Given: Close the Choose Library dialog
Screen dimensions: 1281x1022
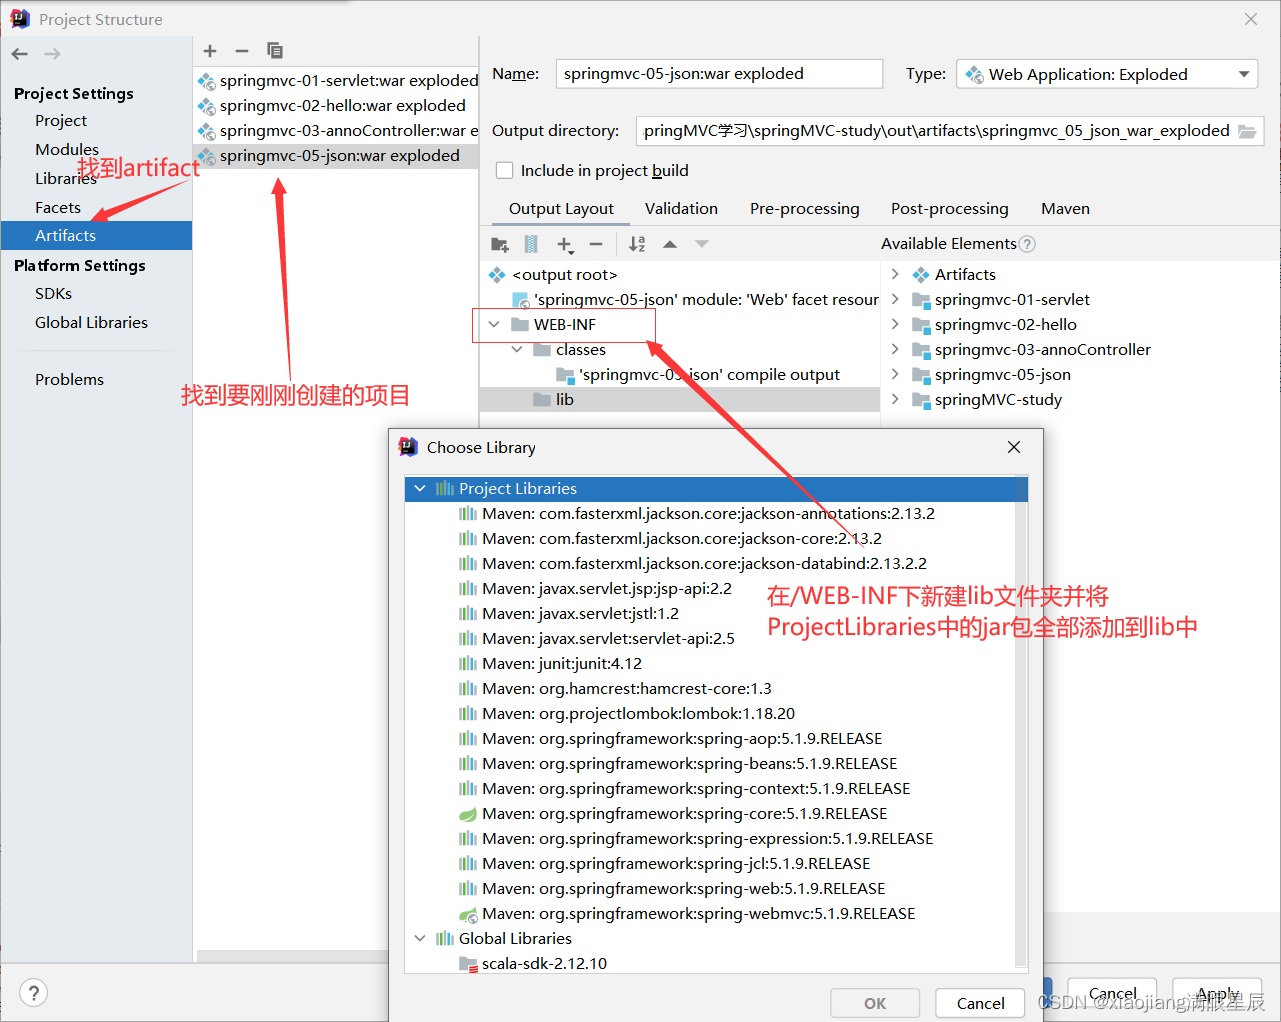Looking at the screenshot, I should 1014,447.
